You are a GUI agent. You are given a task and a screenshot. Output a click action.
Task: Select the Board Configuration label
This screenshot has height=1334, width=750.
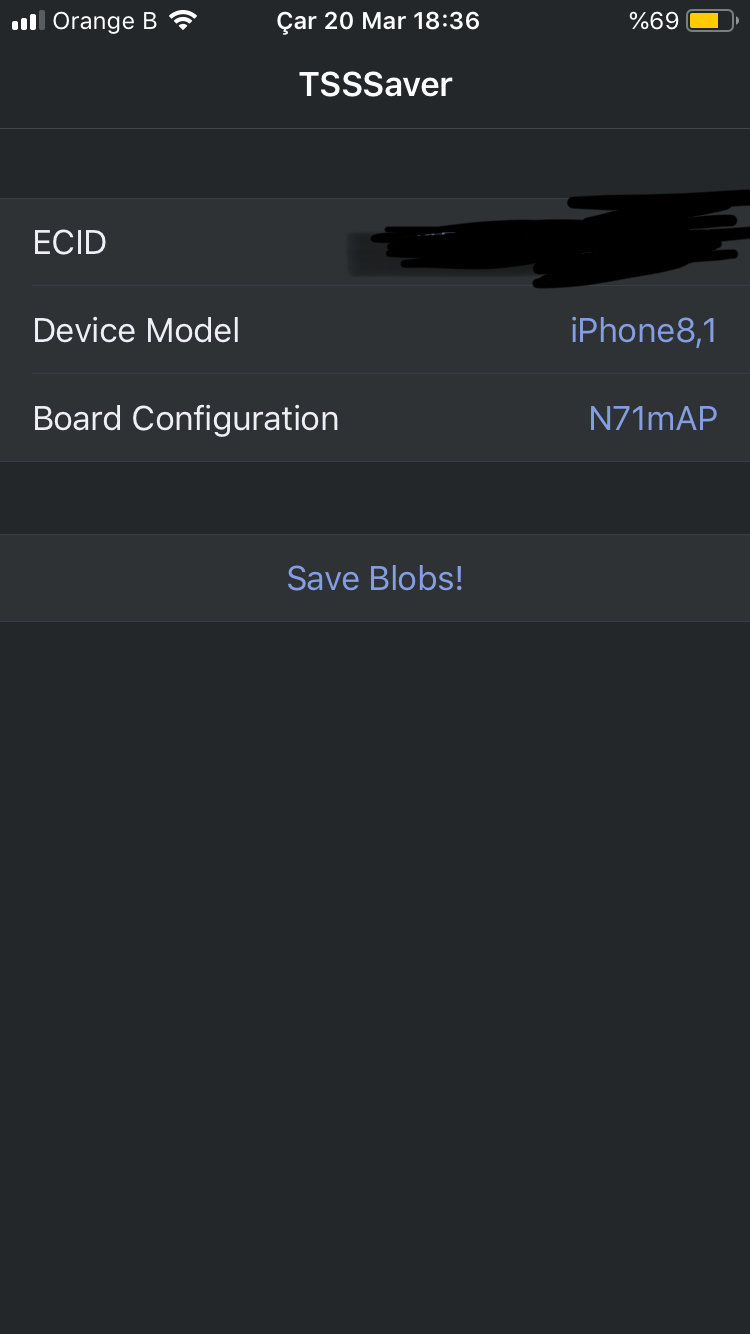point(186,418)
